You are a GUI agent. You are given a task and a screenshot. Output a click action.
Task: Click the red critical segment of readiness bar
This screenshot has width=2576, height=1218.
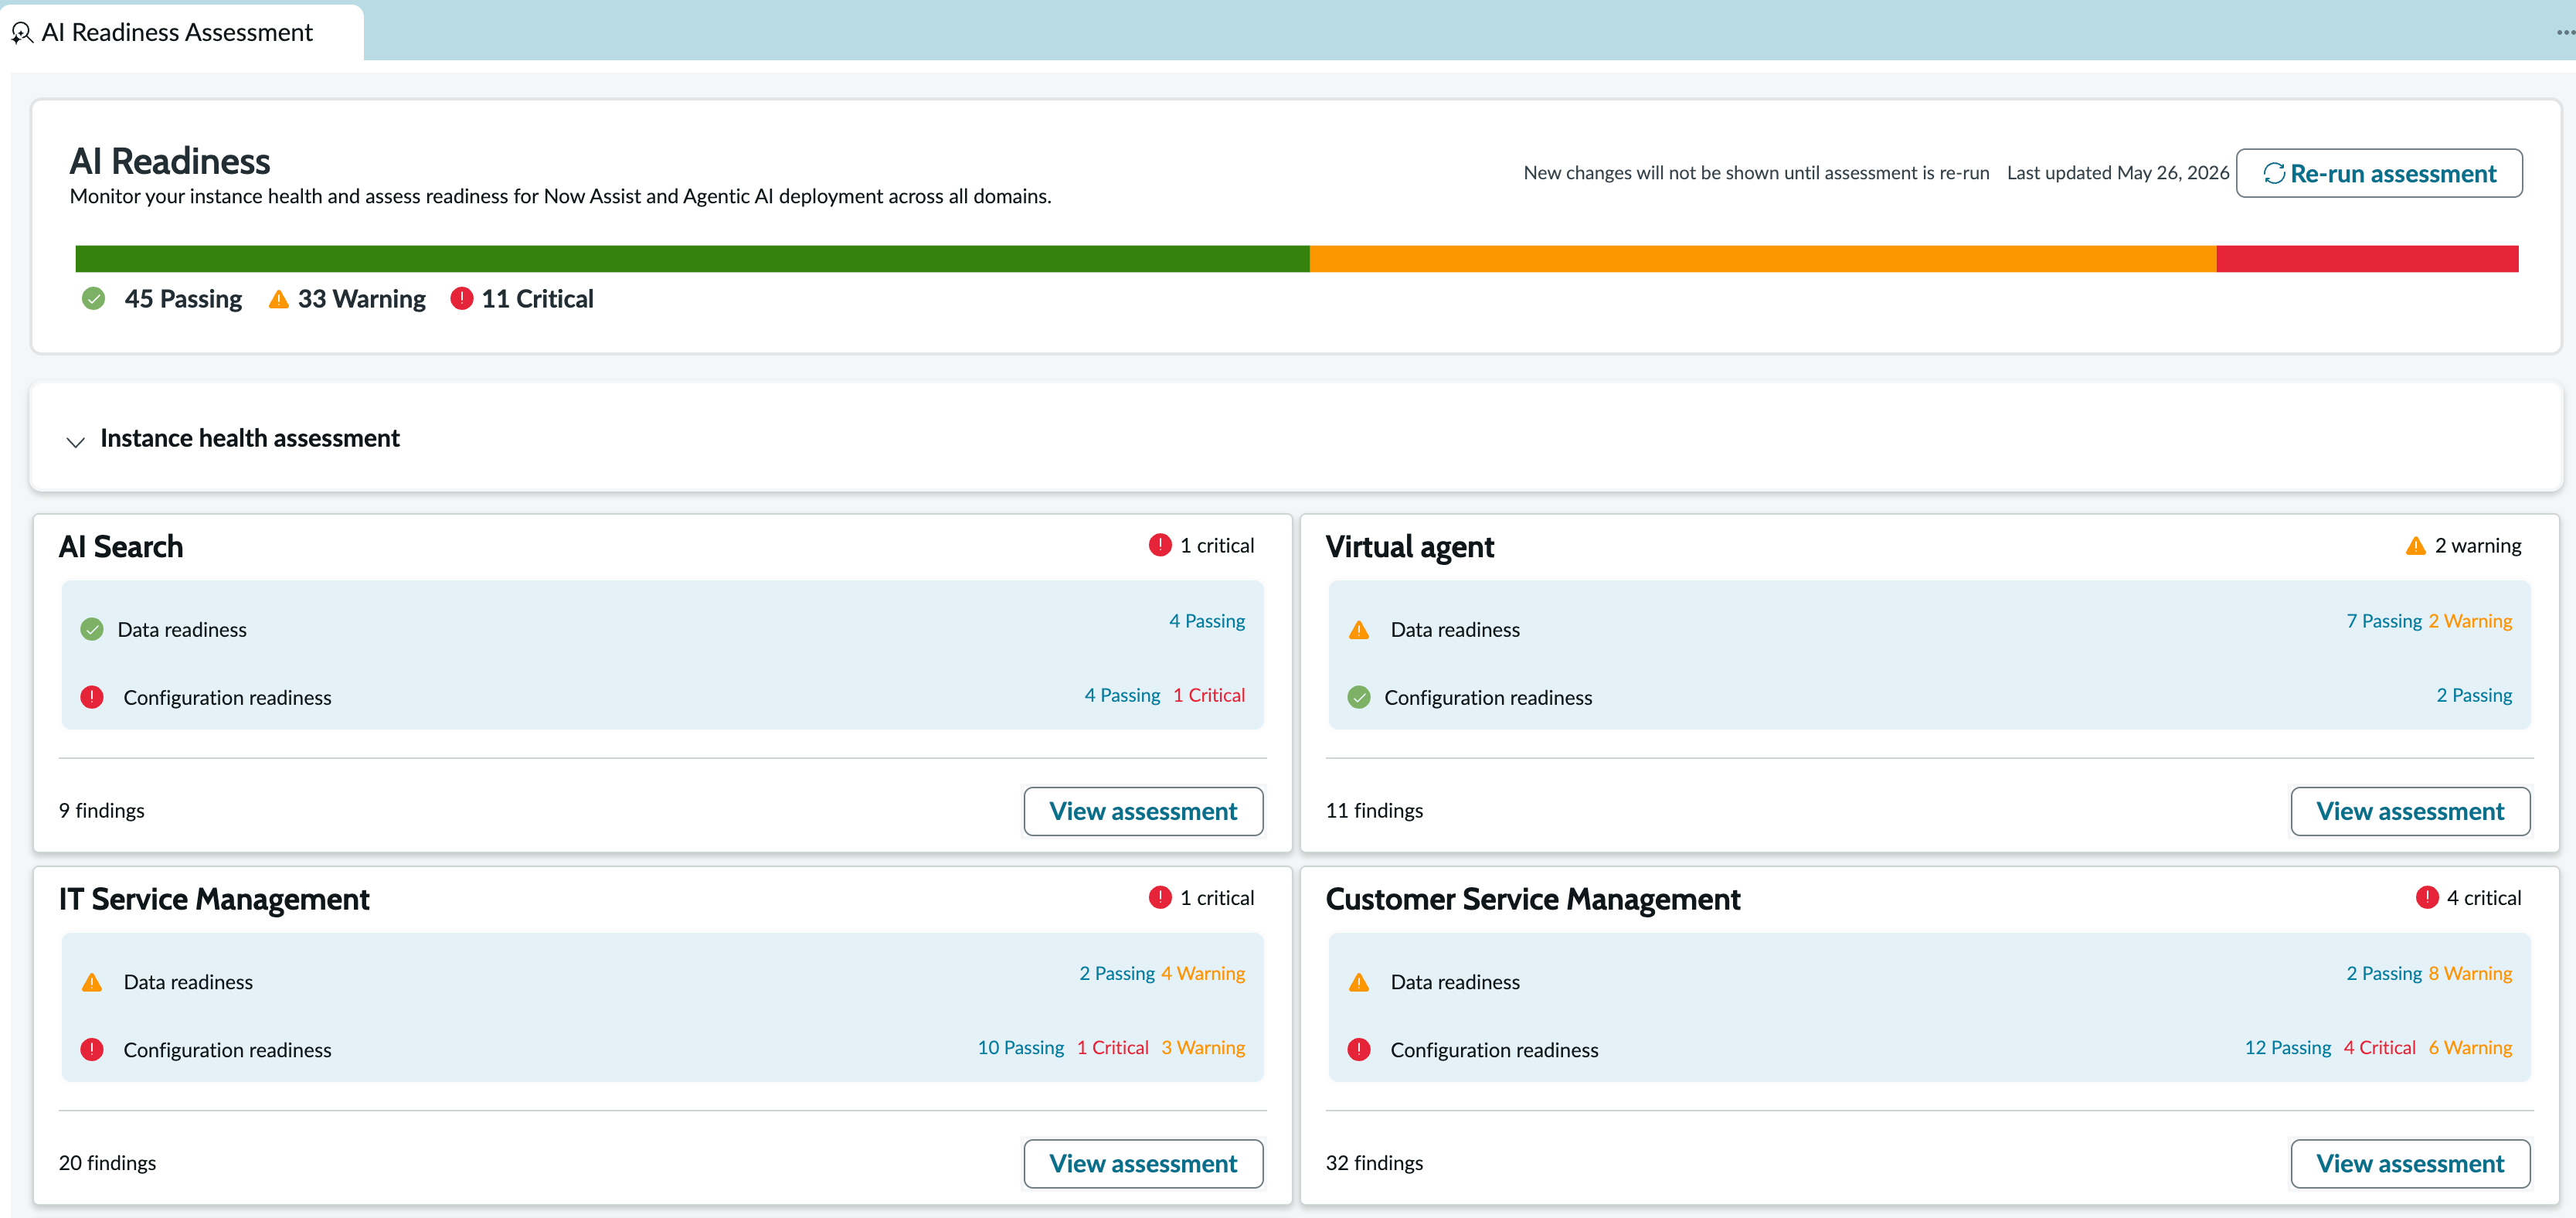pos(2367,259)
